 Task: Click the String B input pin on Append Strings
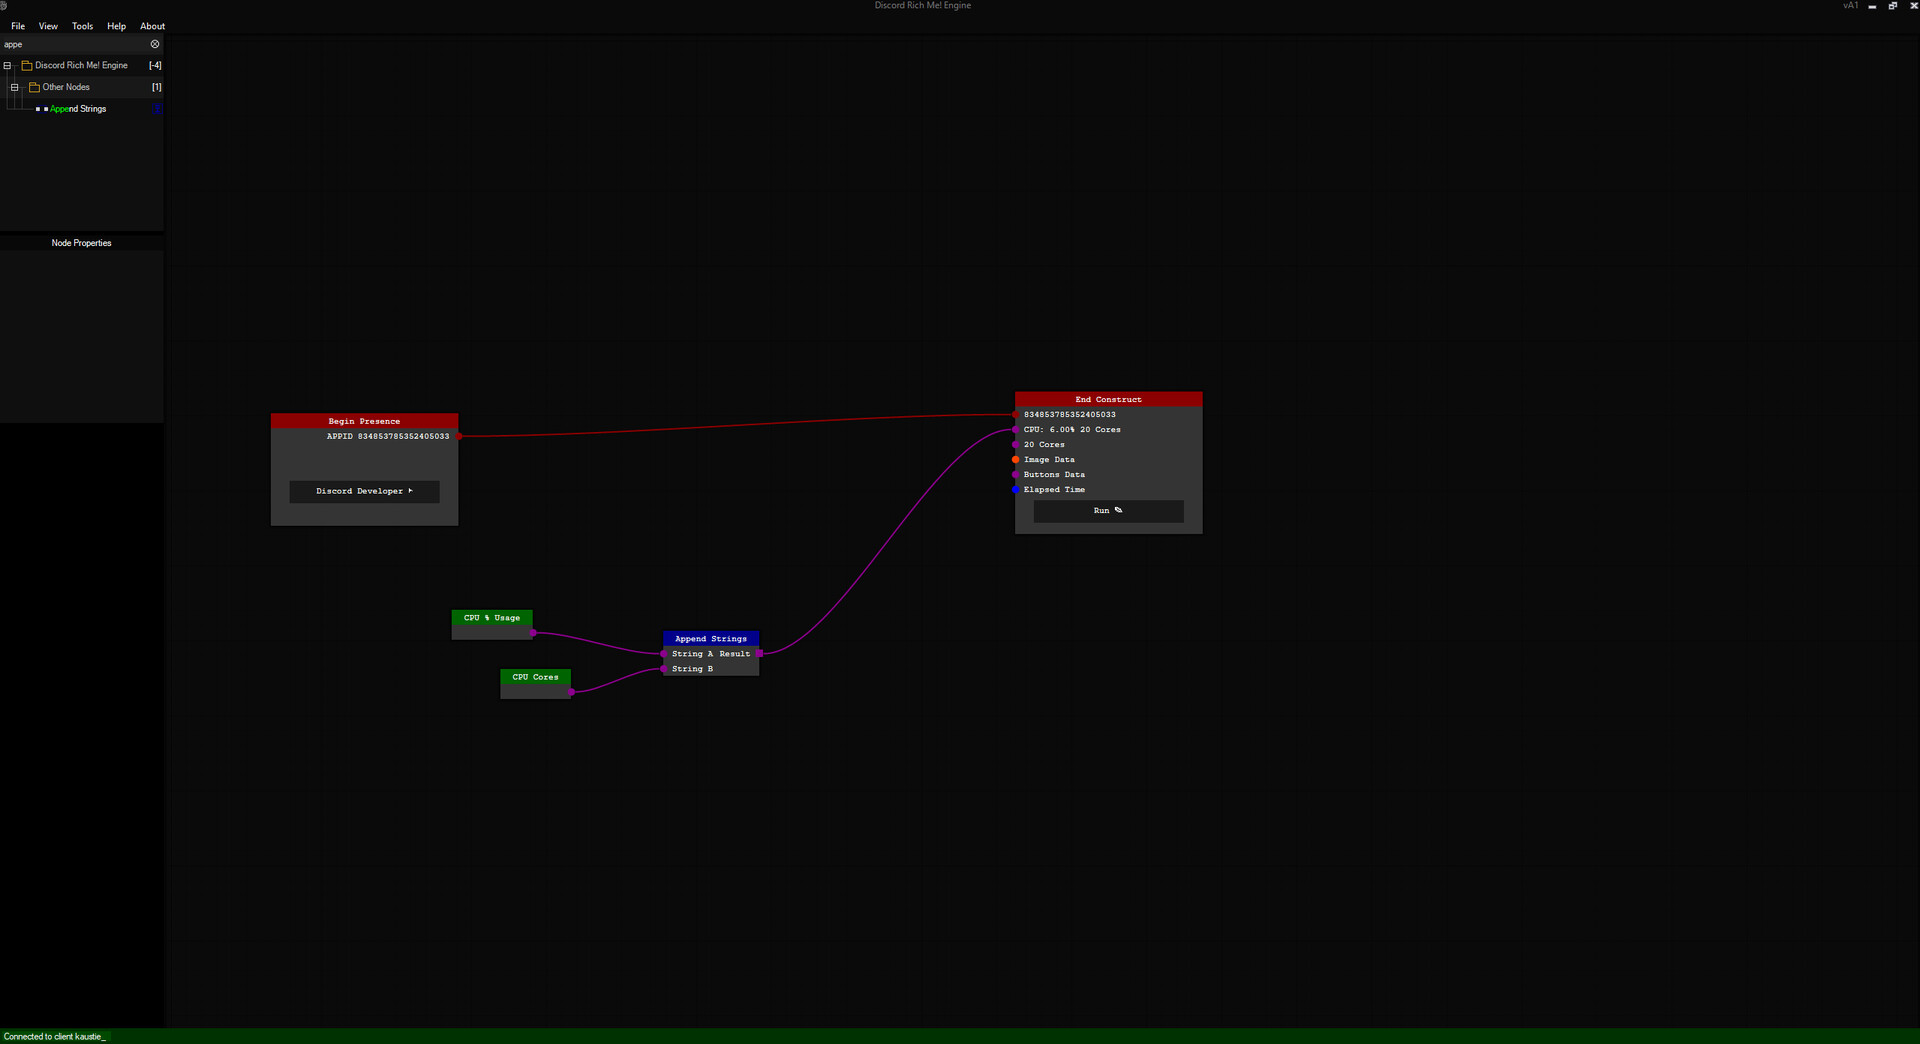point(663,669)
